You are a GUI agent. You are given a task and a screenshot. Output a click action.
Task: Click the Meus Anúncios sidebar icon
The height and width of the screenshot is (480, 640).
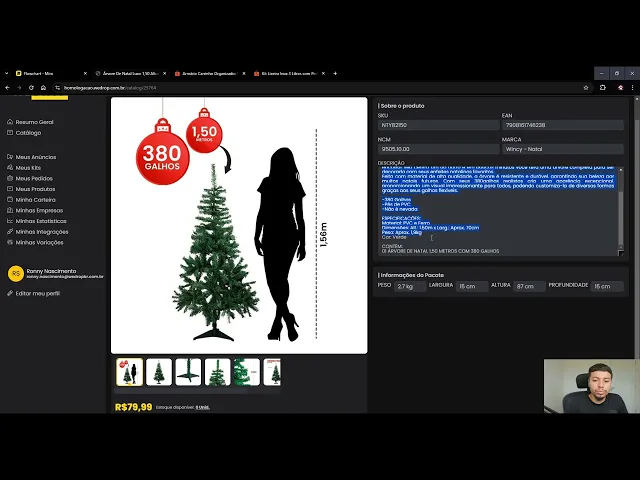tap(10, 157)
